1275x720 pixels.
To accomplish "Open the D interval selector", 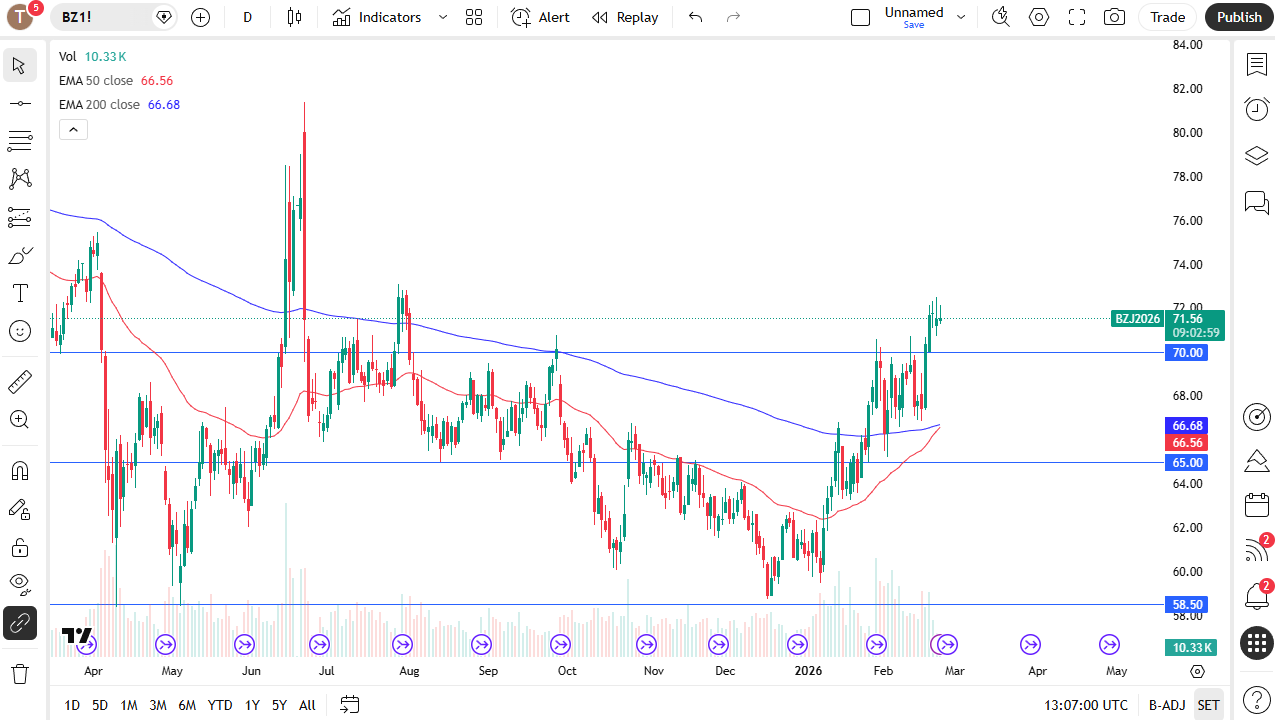I will point(248,17).
